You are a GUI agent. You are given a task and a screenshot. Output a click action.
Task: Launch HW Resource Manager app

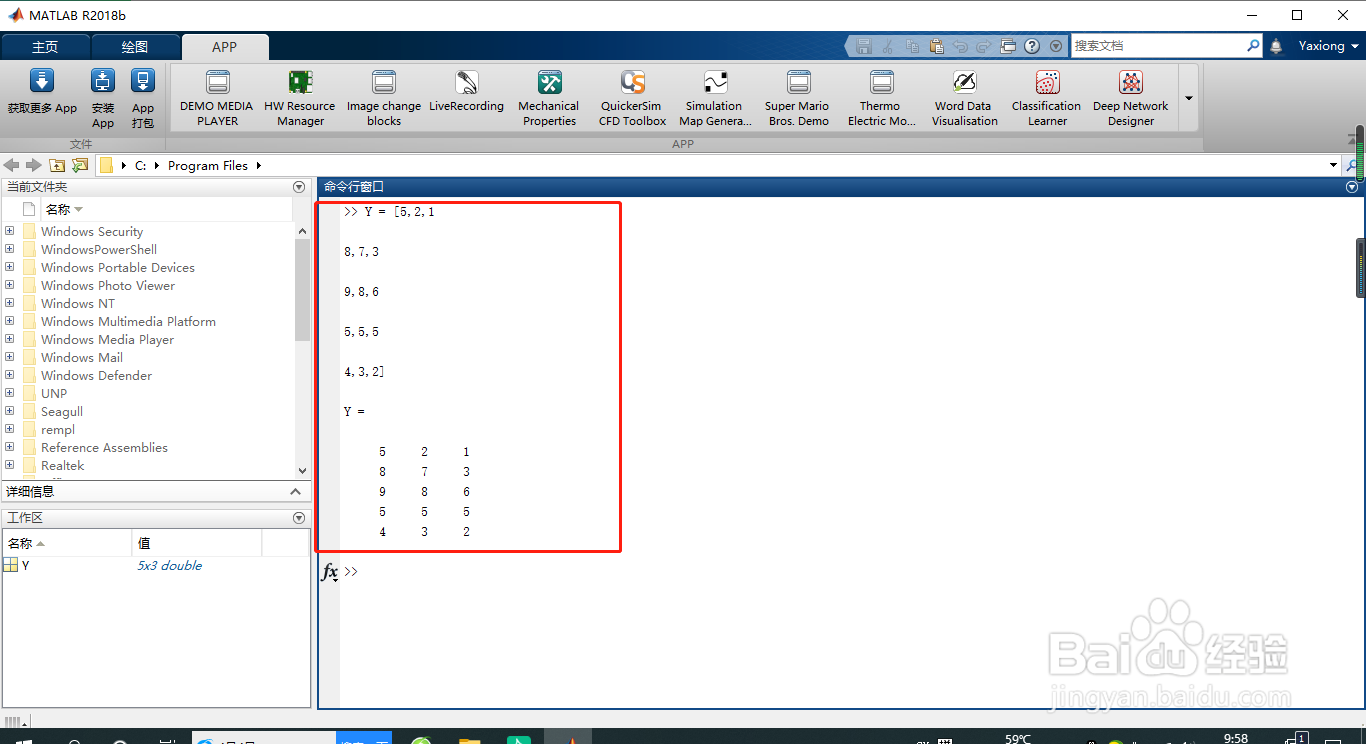point(300,98)
